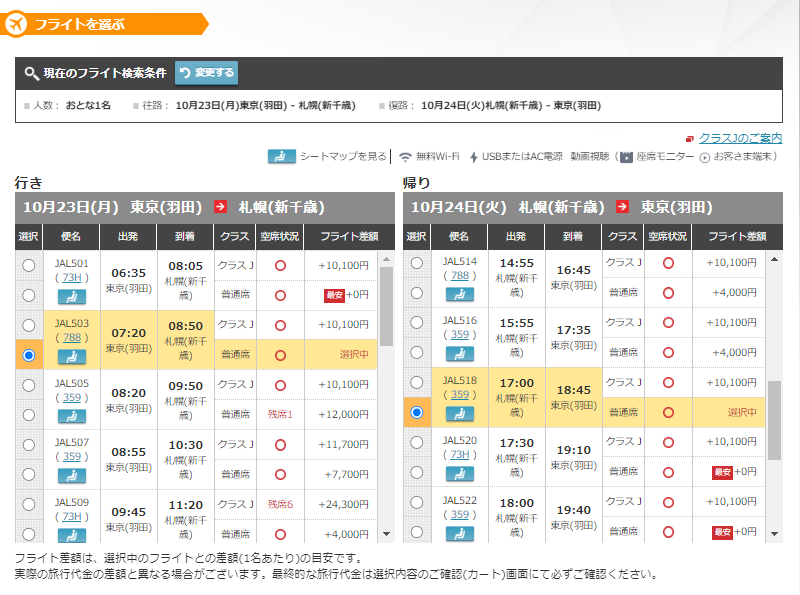Screen dimensions: 800x595
Task: Open seat map icon for JAL507
Action: pos(71,476)
